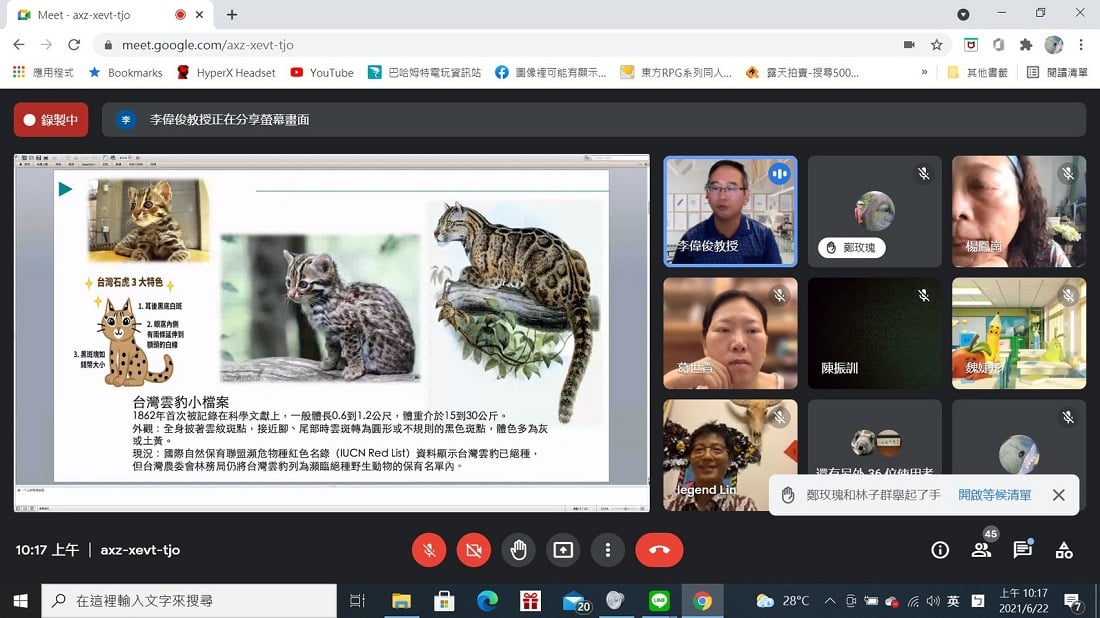Viewport: 1100px width, 618px height.
Task: Open 東方RPG系列同人 bookmark
Action: [x=676, y=72]
